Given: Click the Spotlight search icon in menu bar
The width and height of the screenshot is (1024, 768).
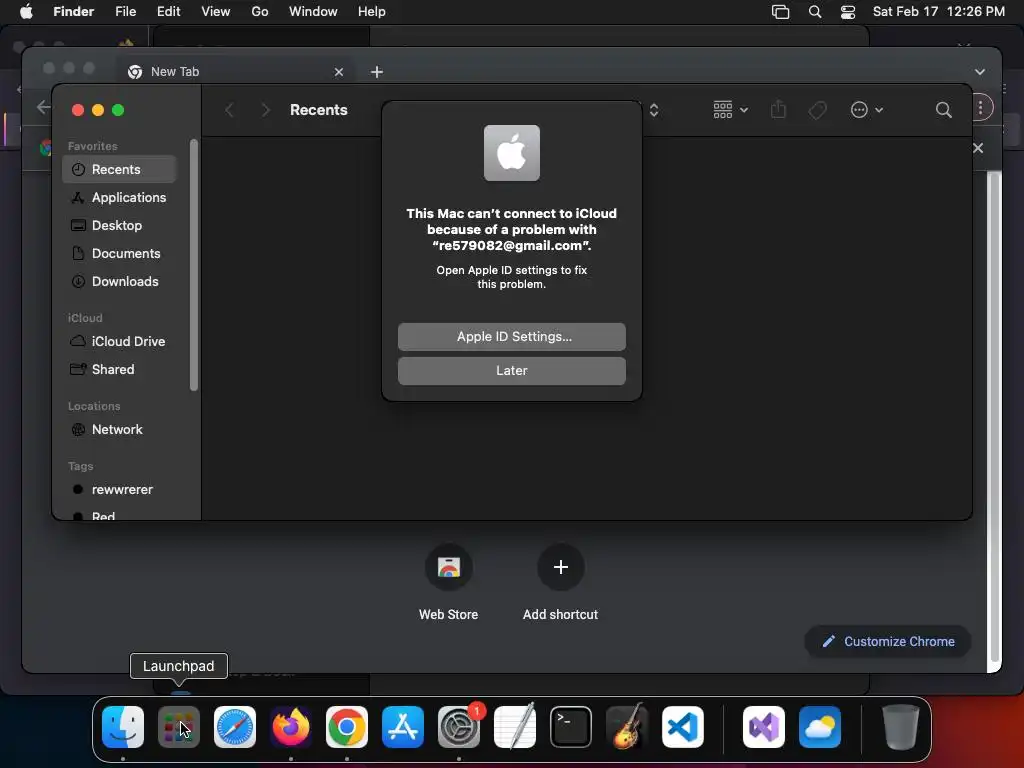Looking at the screenshot, I should pos(814,12).
